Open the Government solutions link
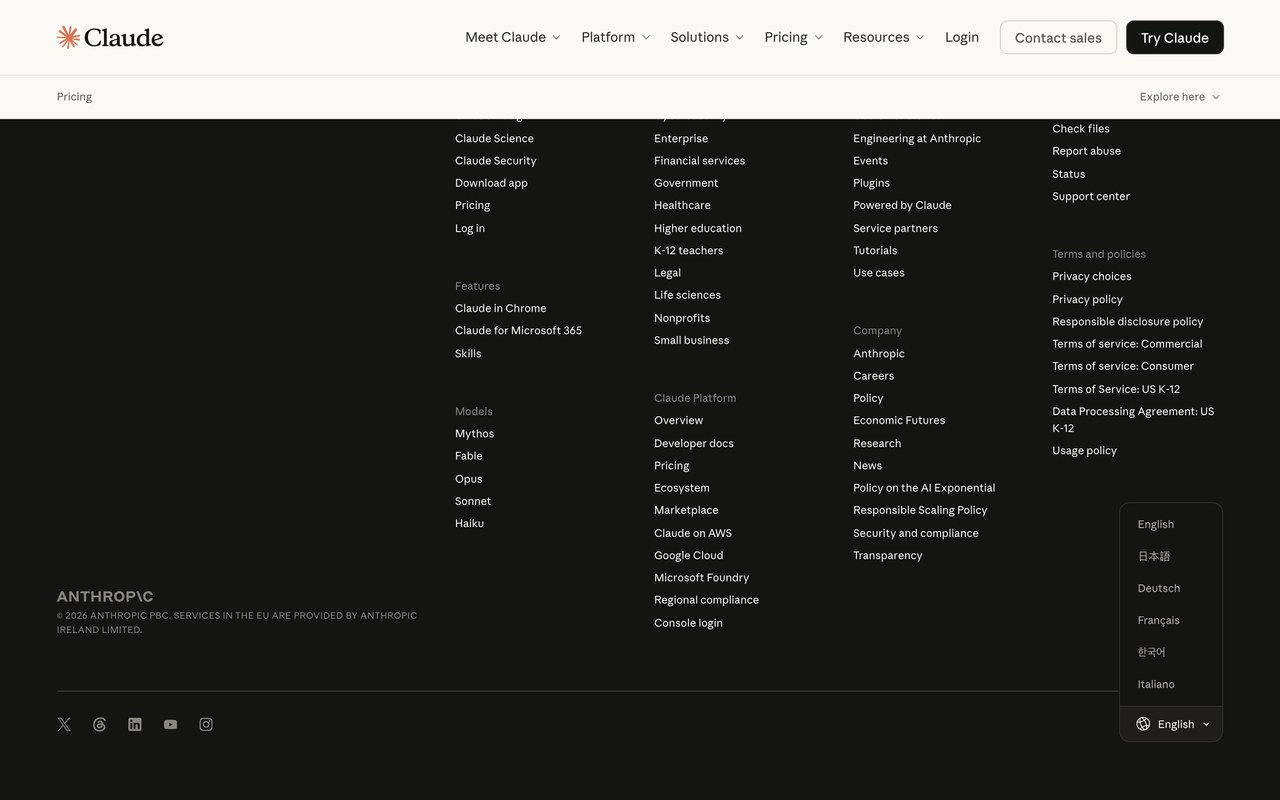Screen dimensions: 1280x800 point(686,183)
